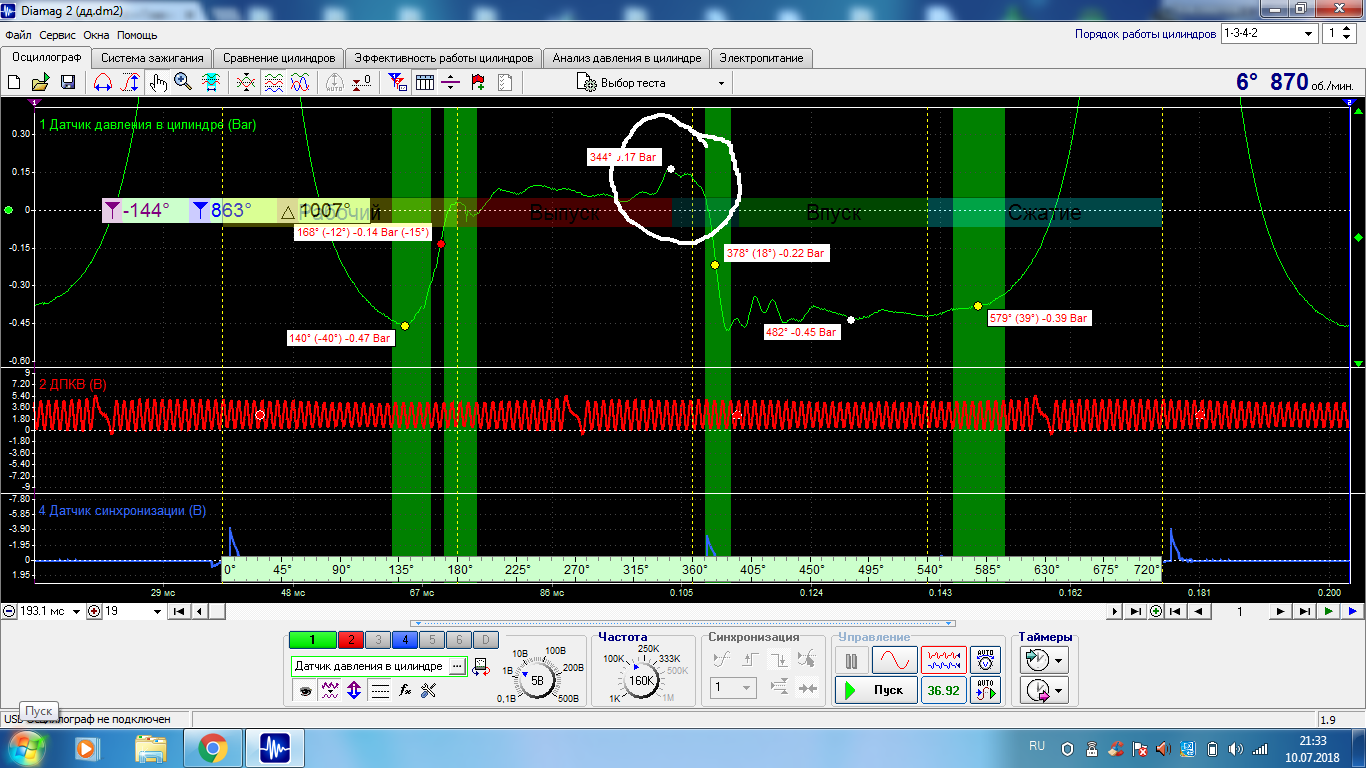Open the fx math function icon

(405, 690)
